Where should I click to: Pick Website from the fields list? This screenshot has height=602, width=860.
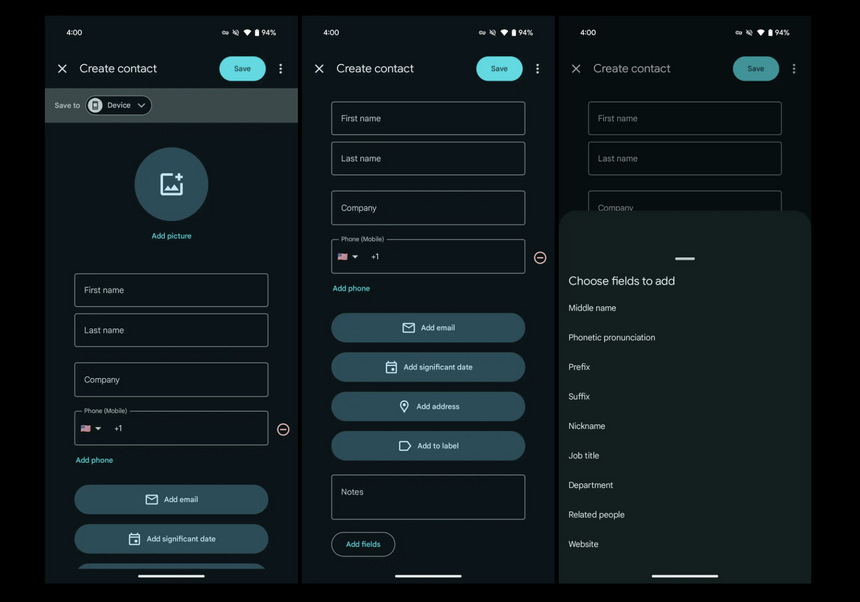pos(584,544)
